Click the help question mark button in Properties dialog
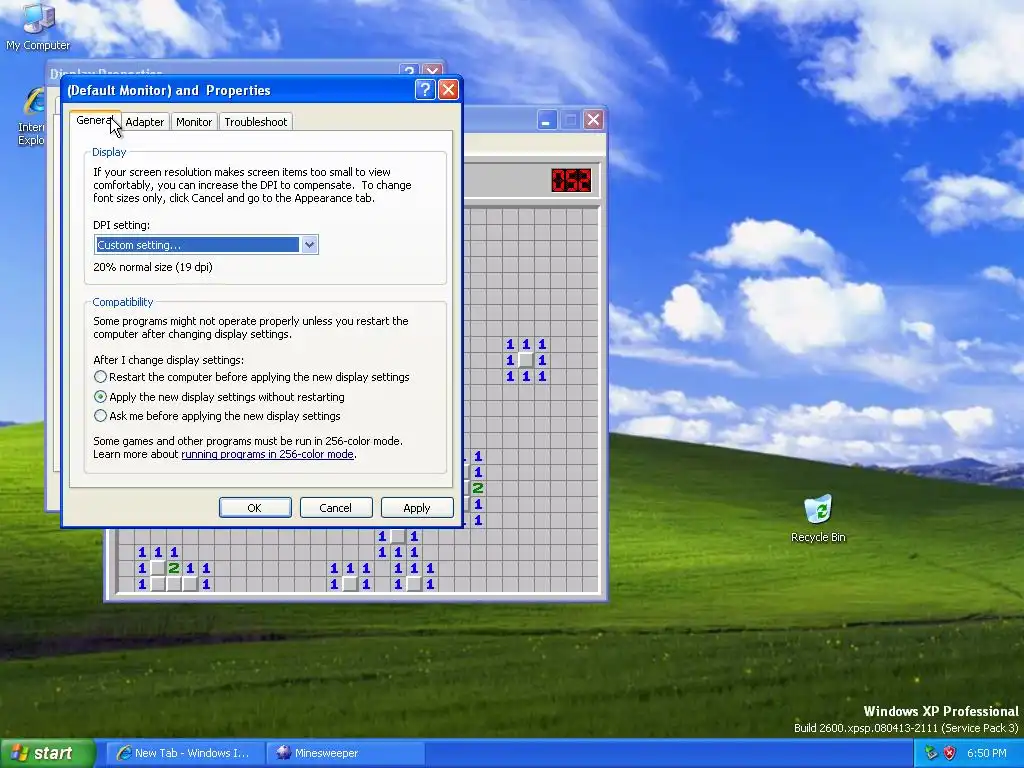This screenshot has width=1024, height=768. [x=424, y=89]
